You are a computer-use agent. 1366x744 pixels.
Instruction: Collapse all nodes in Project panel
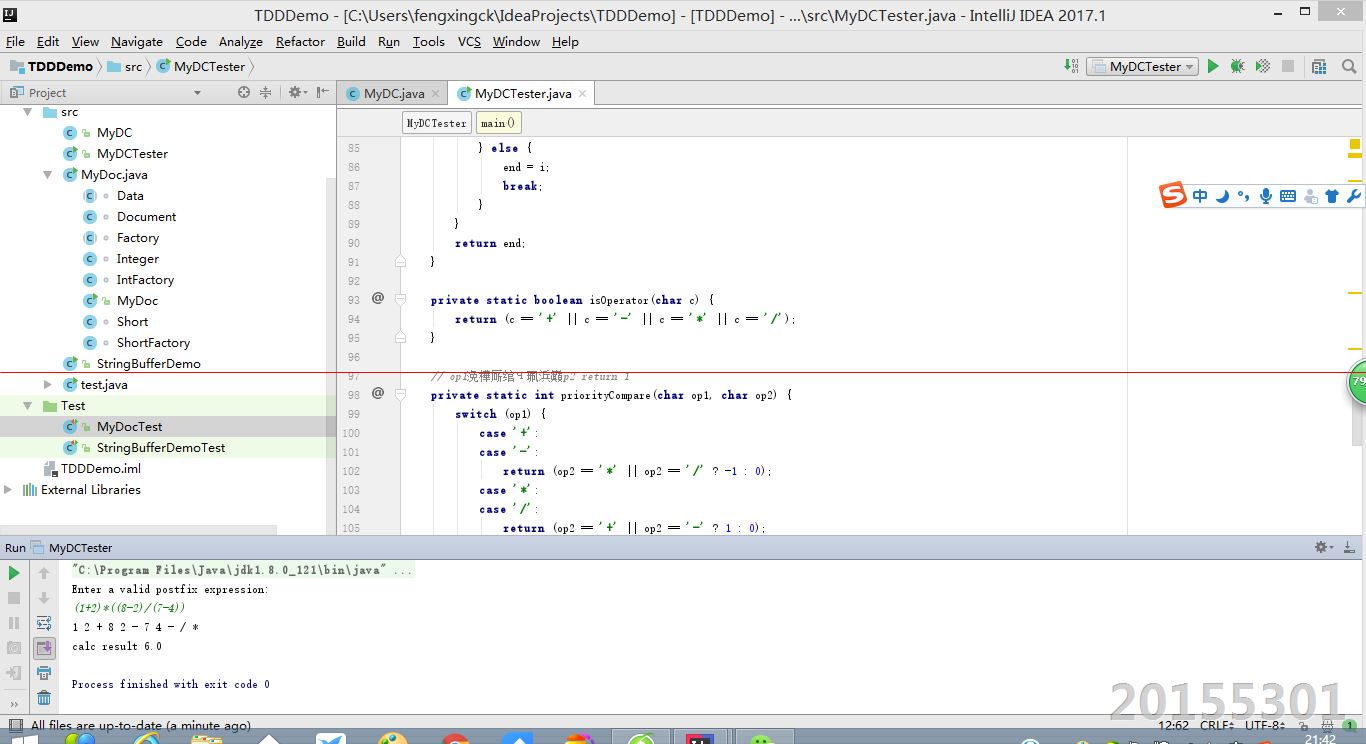pos(265,92)
